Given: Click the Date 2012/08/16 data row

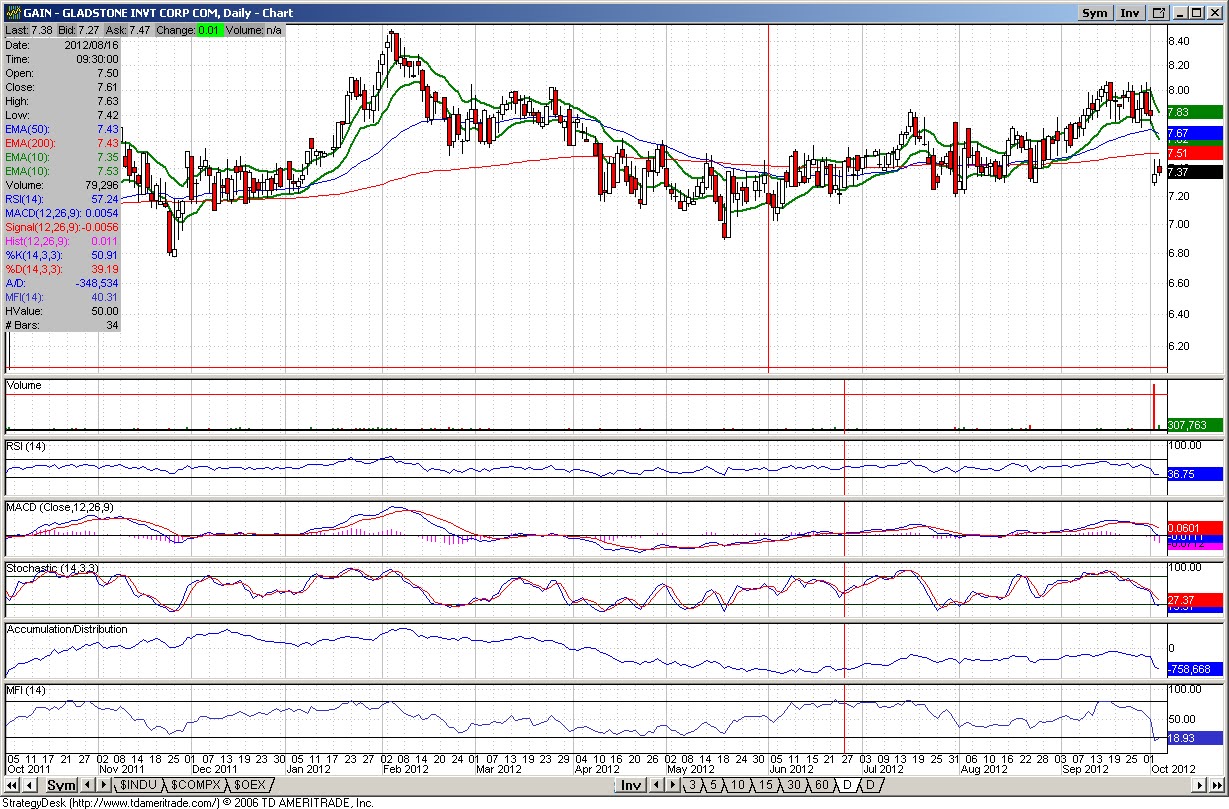Looking at the screenshot, I should (x=62, y=45).
